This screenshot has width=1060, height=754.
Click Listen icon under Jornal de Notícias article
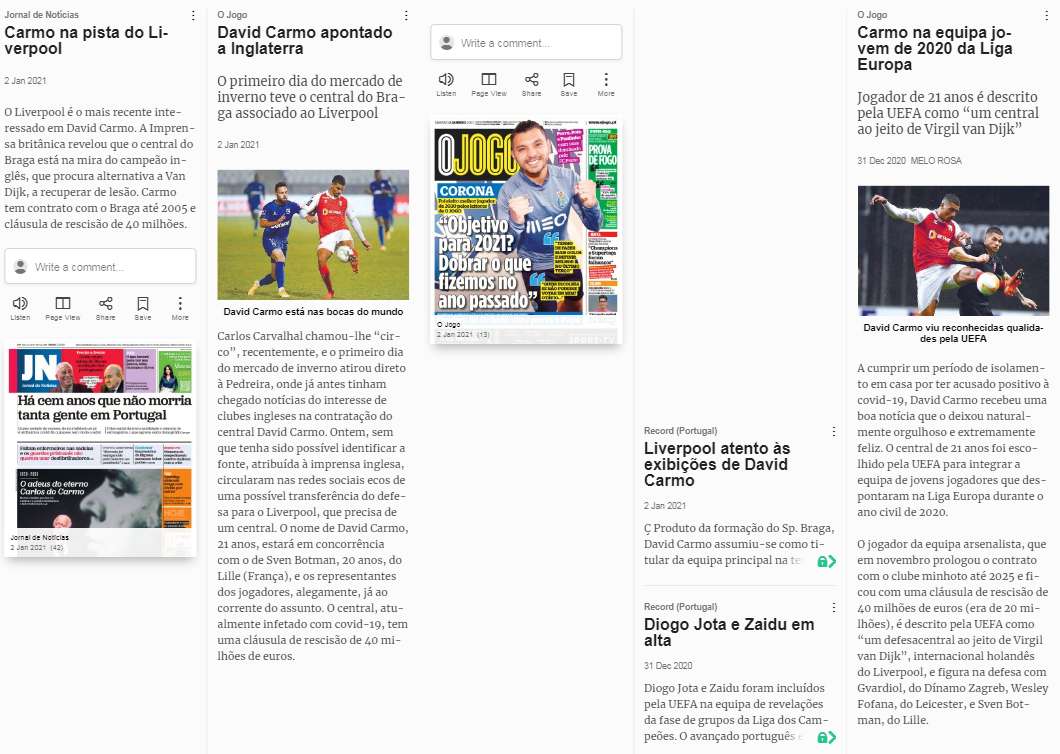tap(20, 304)
